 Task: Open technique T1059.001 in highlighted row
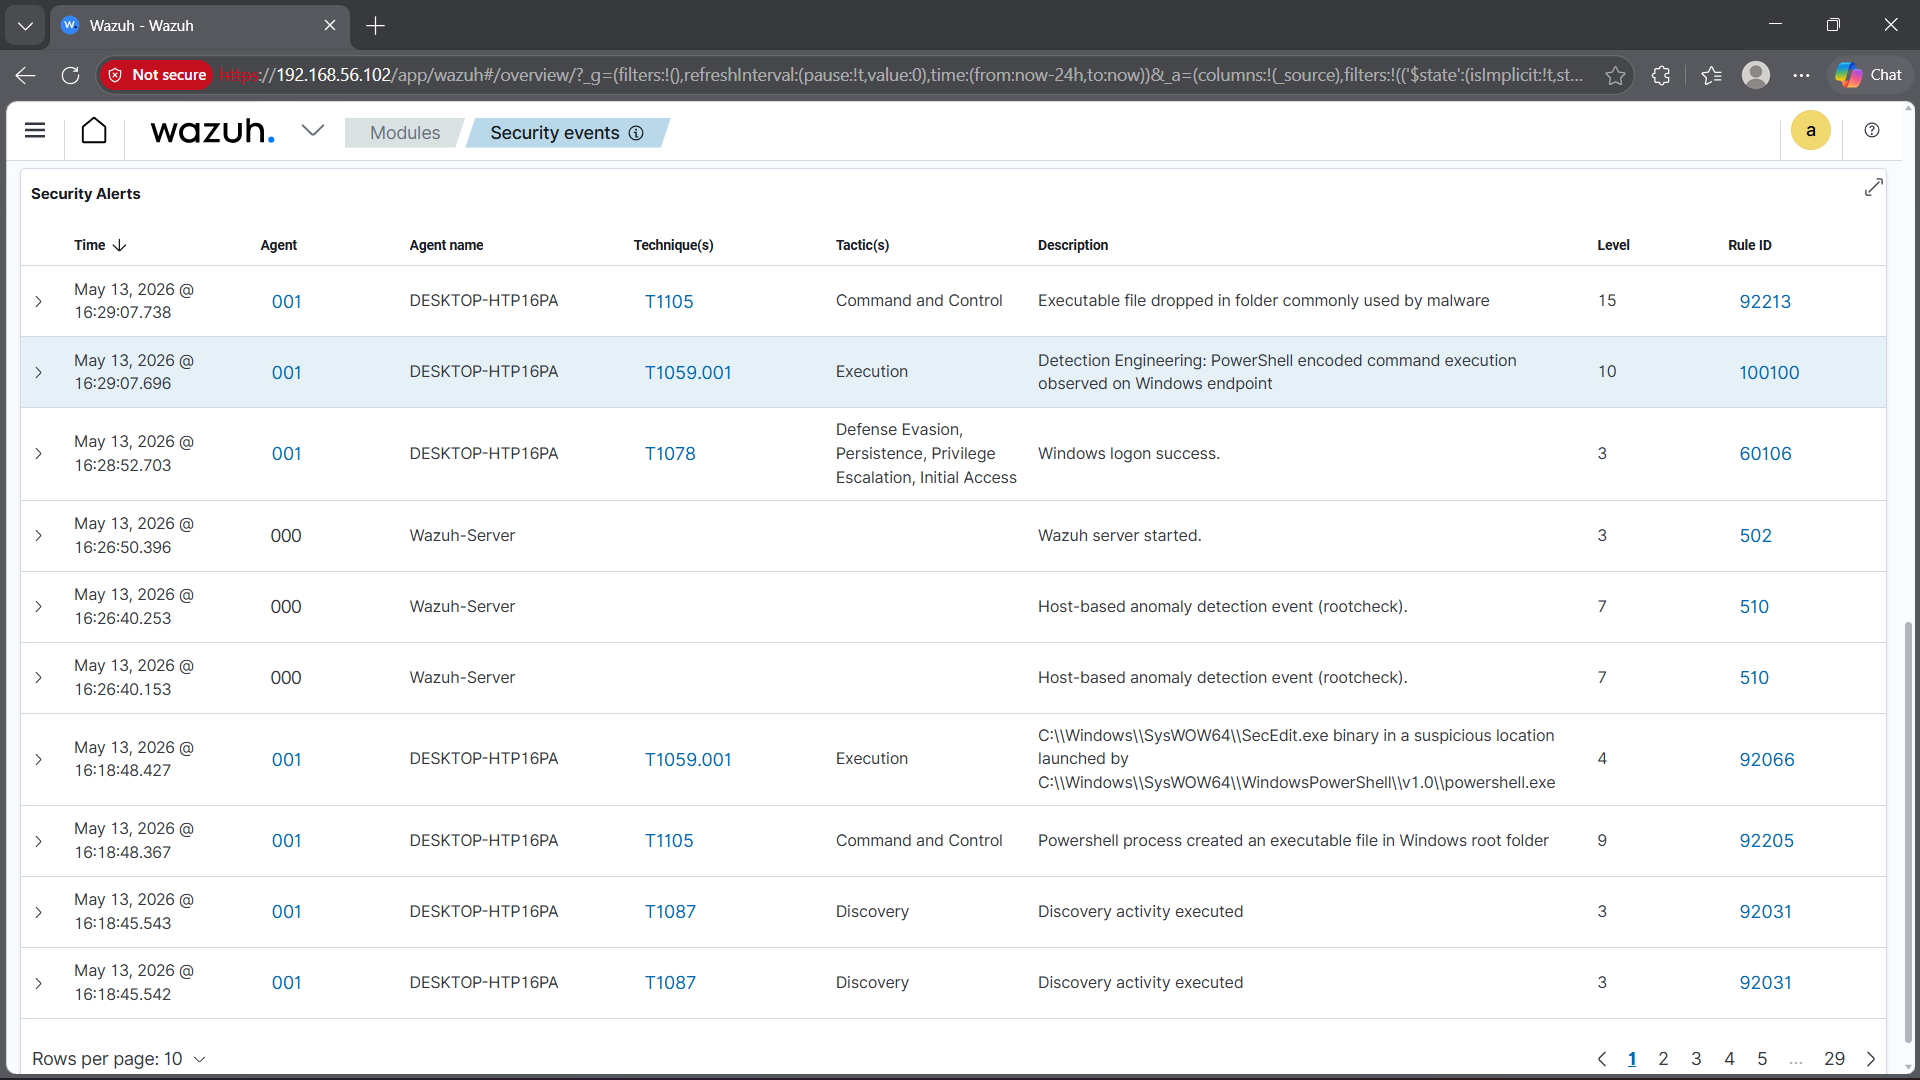[x=688, y=372]
